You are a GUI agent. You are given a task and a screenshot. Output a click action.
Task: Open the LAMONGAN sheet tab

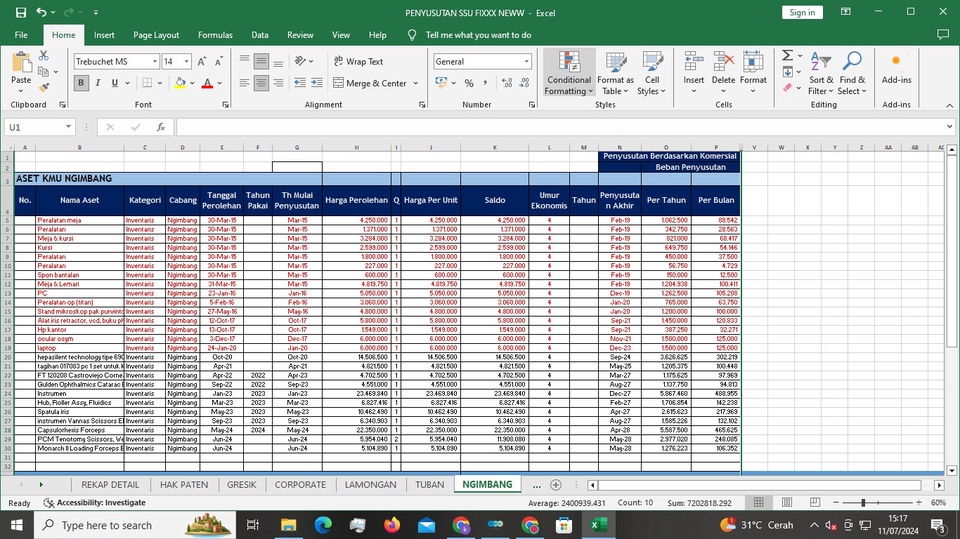[x=370, y=485]
